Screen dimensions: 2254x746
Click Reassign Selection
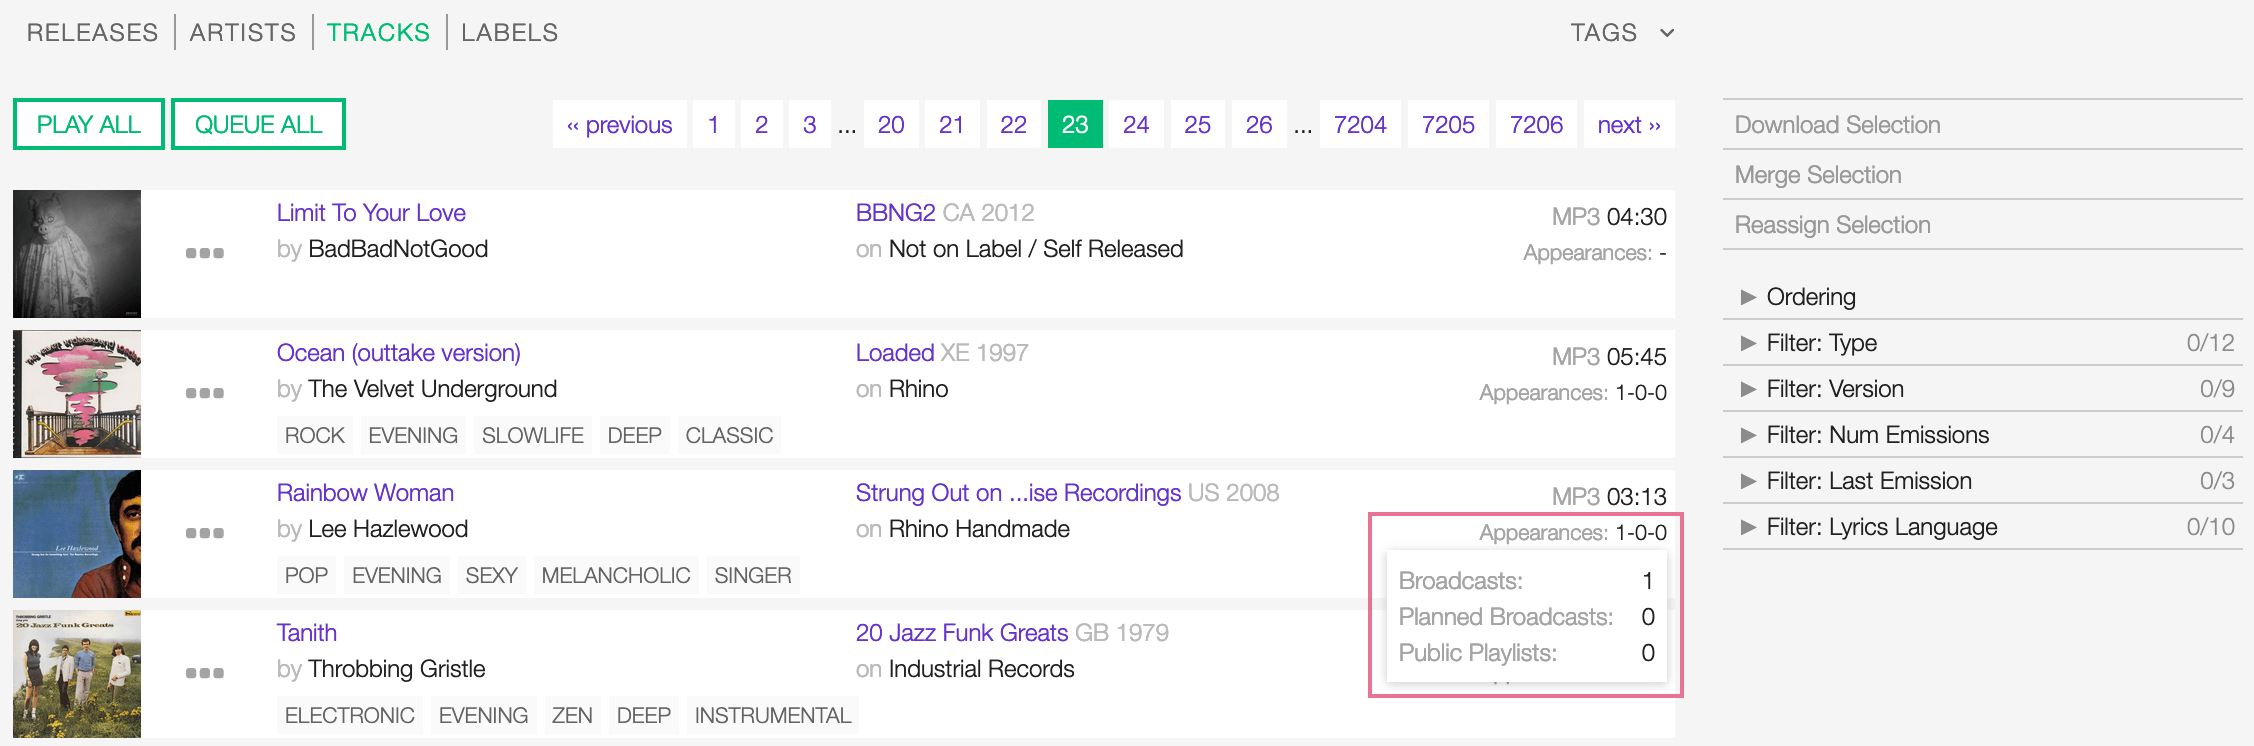tap(1982, 225)
